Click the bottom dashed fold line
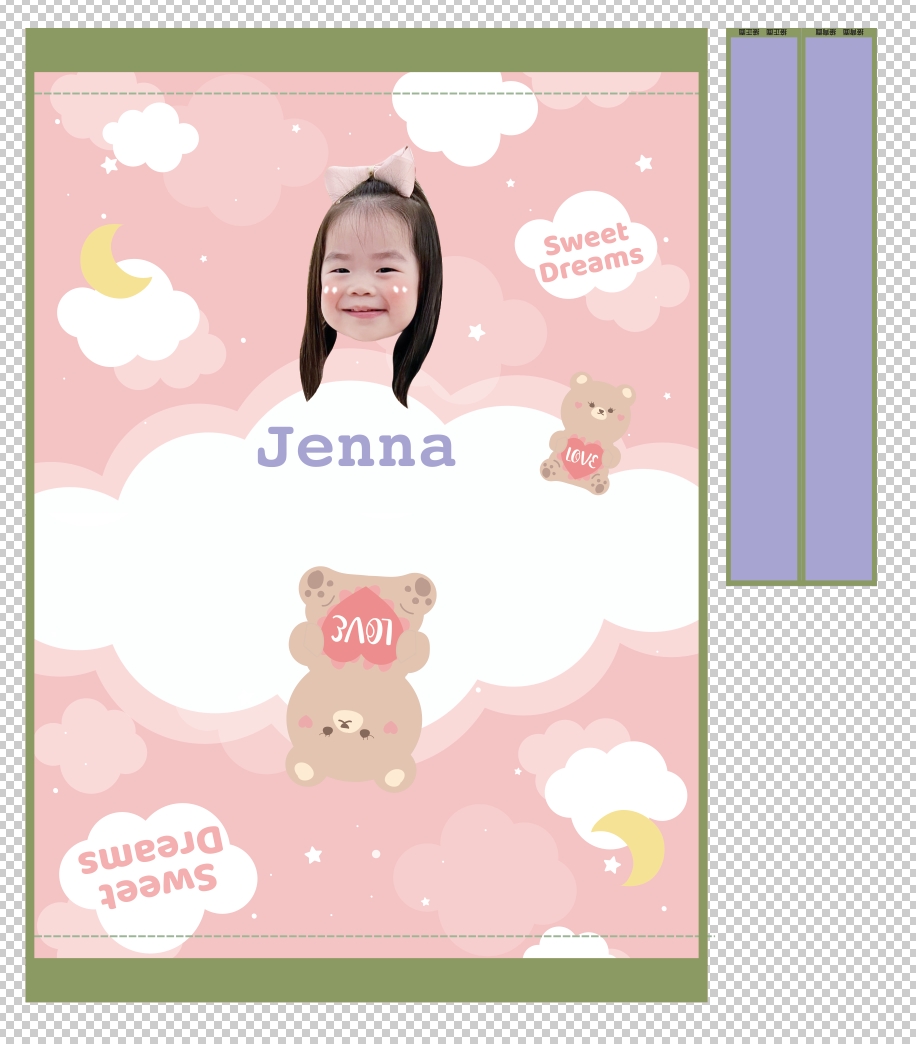The width and height of the screenshot is (916, 1044). [366, 936]
